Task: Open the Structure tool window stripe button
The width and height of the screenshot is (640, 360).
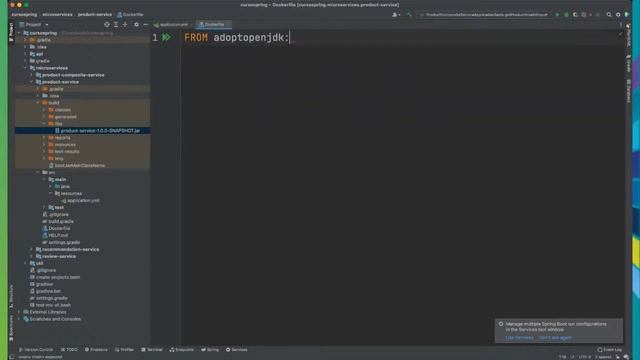Action: click(x=11, y=296)
